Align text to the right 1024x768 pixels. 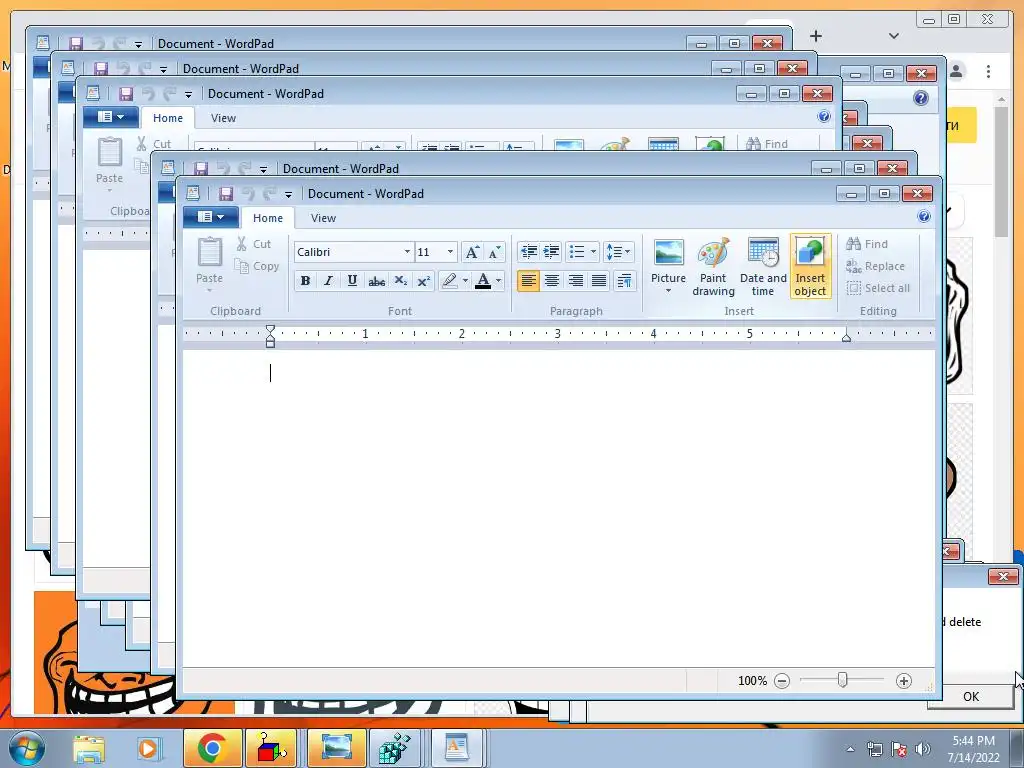coord(575,281)
